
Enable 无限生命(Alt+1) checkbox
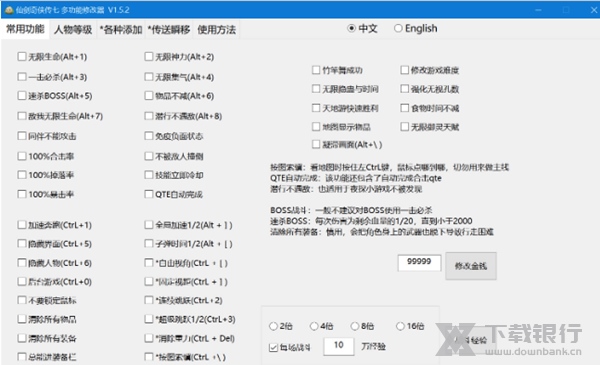pyautogui.click(x=22, y=57)
